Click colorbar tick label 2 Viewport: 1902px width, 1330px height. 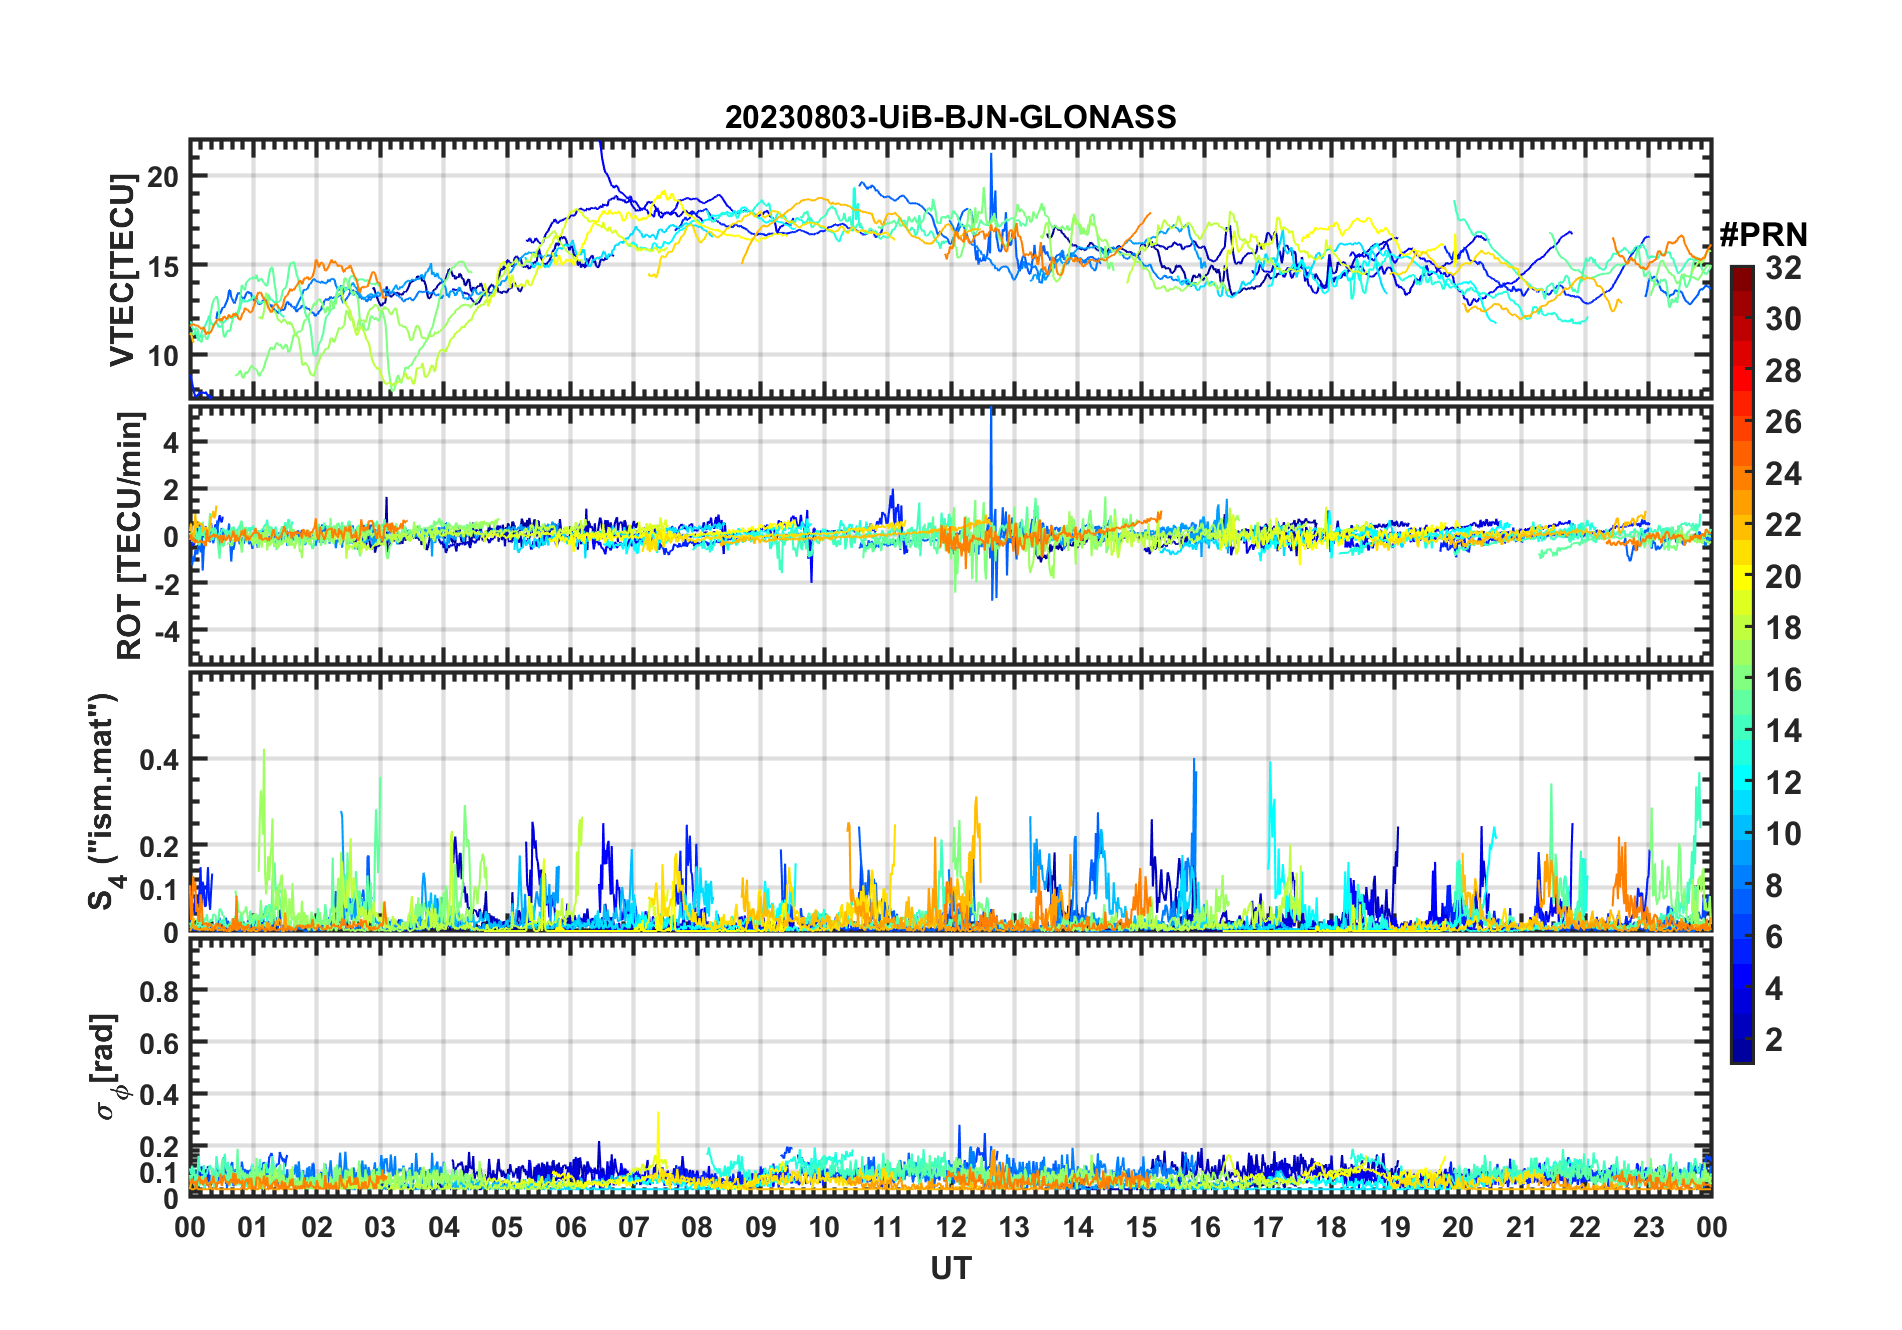[1774, 1040]
